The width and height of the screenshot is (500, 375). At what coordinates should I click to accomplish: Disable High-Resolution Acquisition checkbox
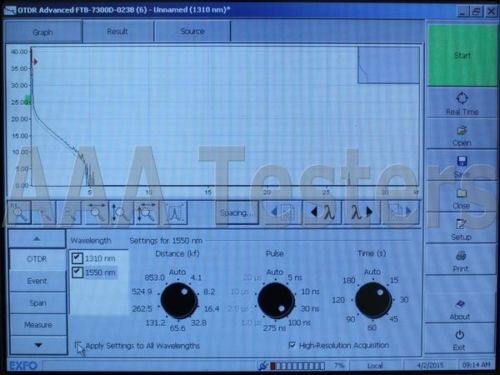292,345
